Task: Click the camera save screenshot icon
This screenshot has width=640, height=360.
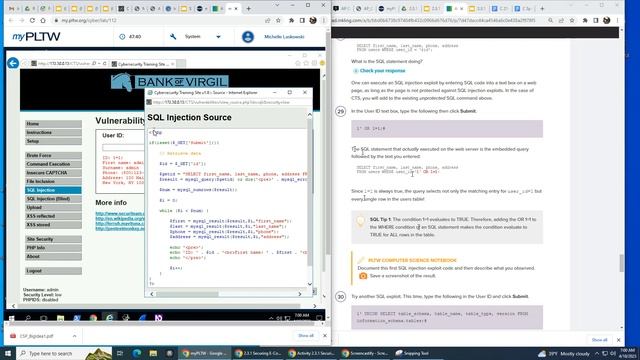Action: pyautogui.click(x=363, y=276)
